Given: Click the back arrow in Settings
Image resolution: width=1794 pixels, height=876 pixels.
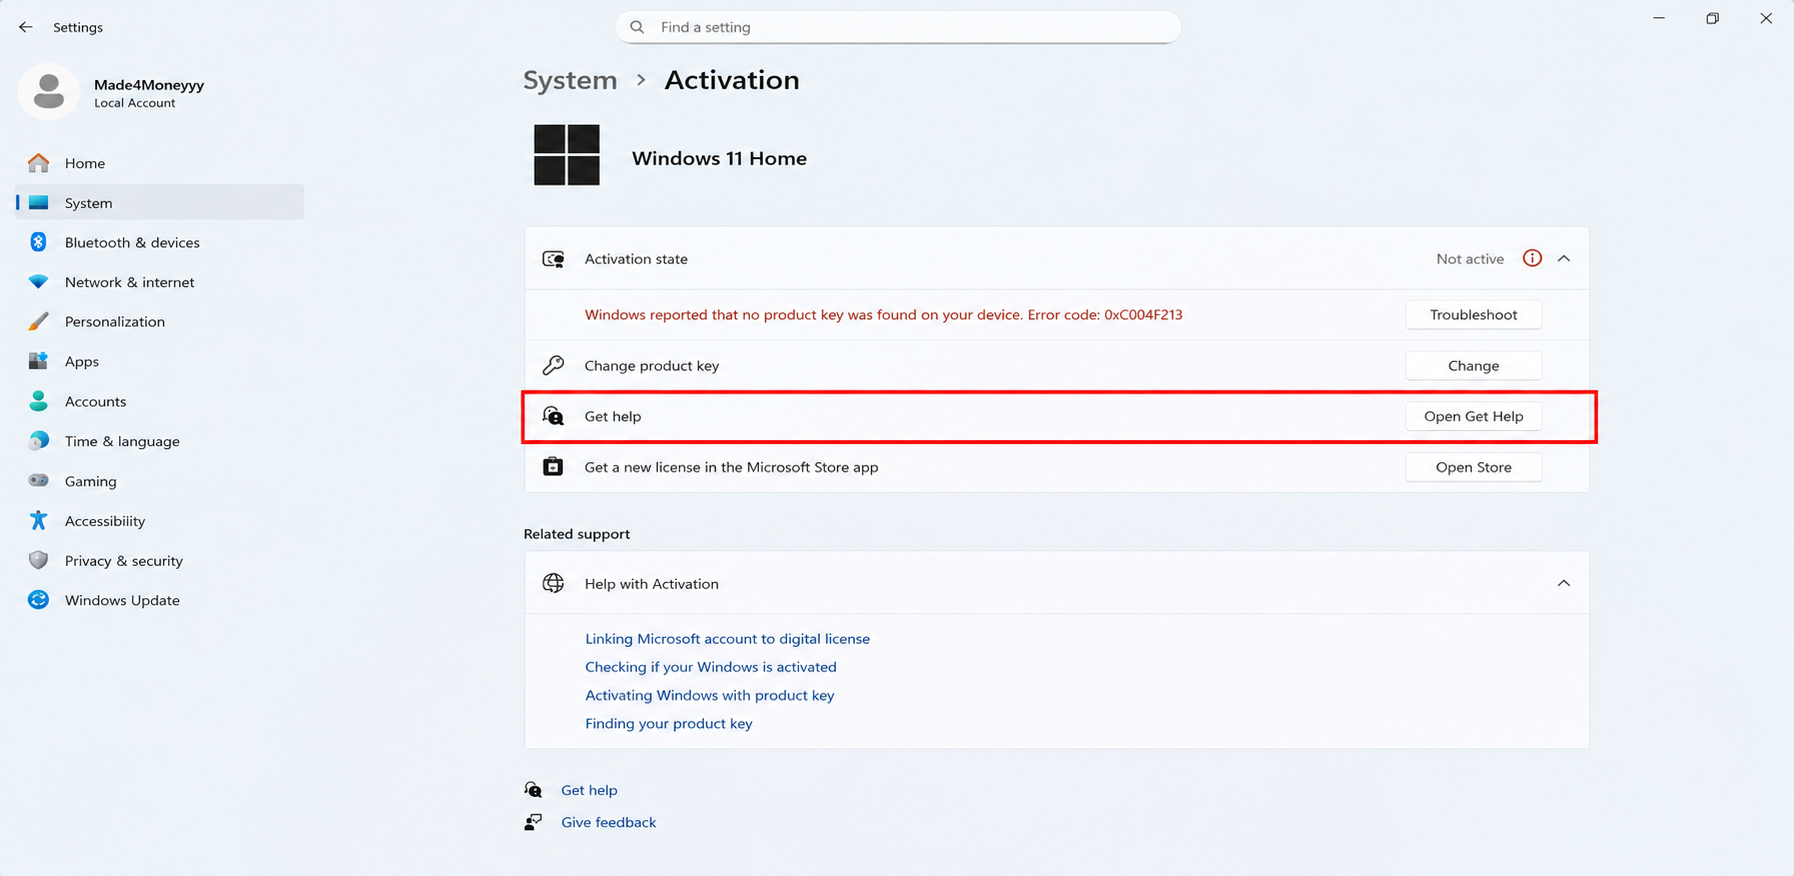Looking at the screenshot, I should [x=26, y=27].
